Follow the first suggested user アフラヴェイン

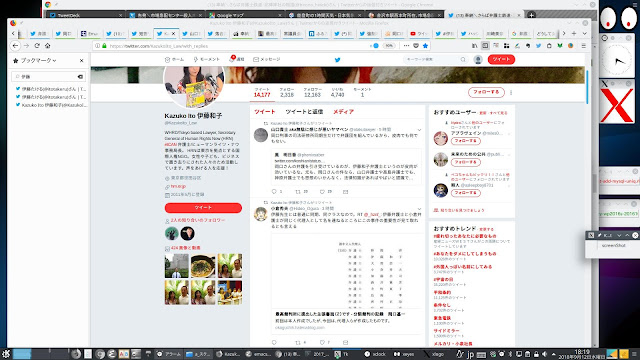tap(465, 141)
